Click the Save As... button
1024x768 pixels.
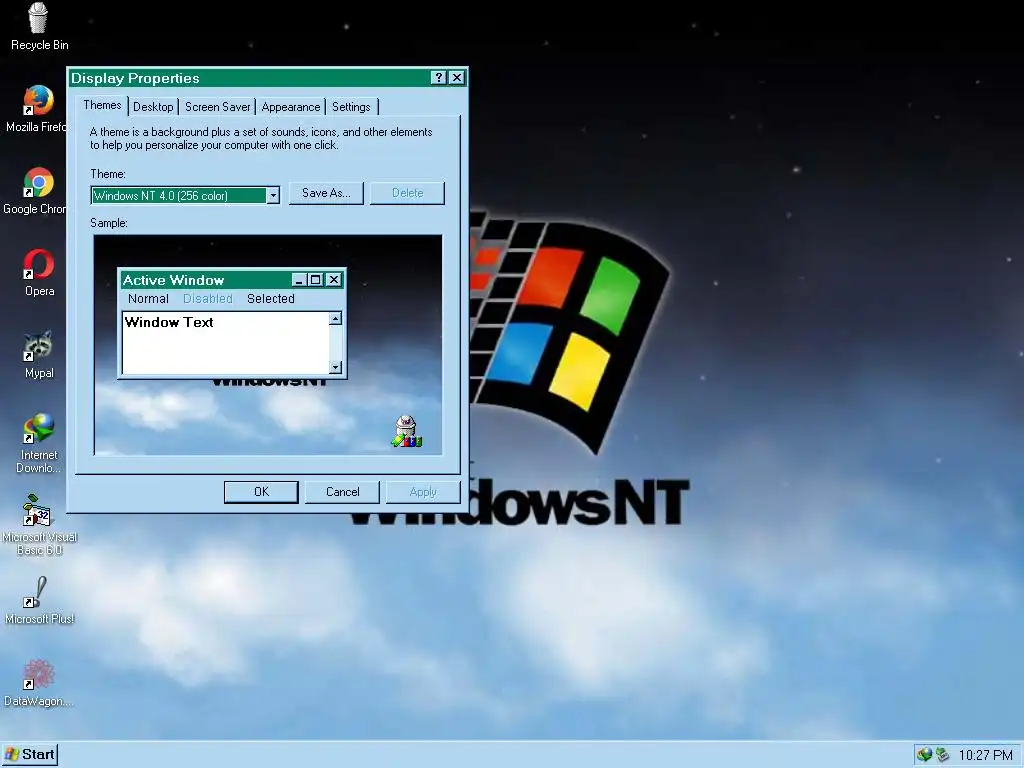point(326,193)
